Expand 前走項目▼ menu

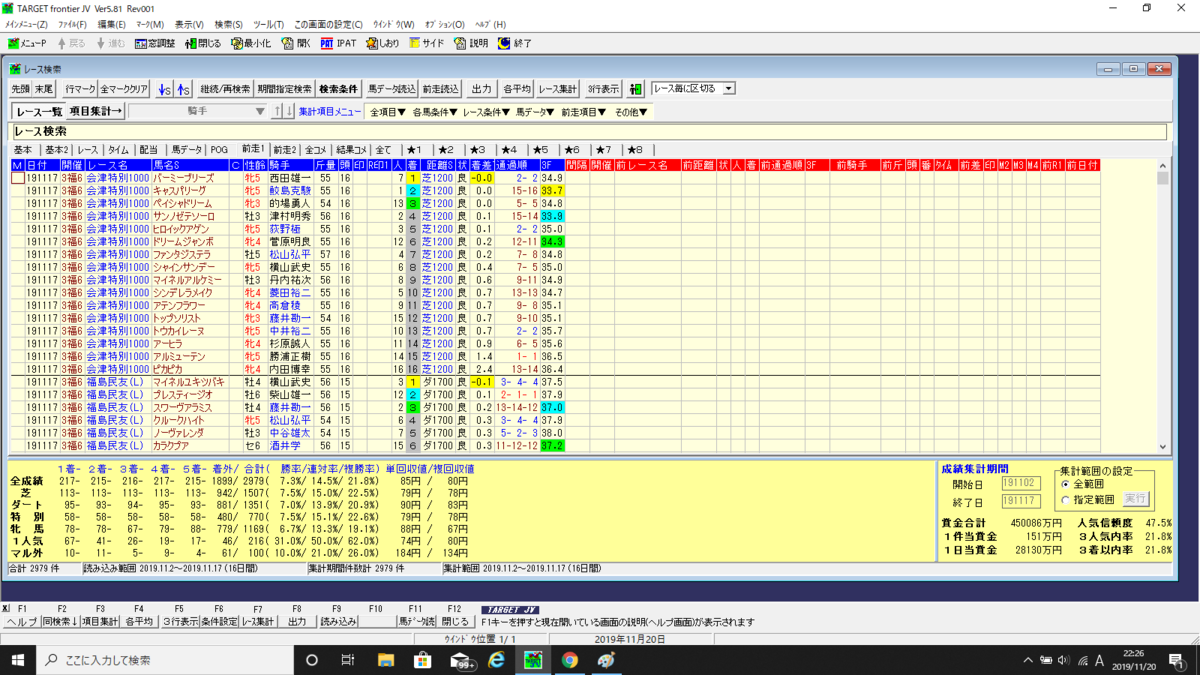tap(583, 112)
